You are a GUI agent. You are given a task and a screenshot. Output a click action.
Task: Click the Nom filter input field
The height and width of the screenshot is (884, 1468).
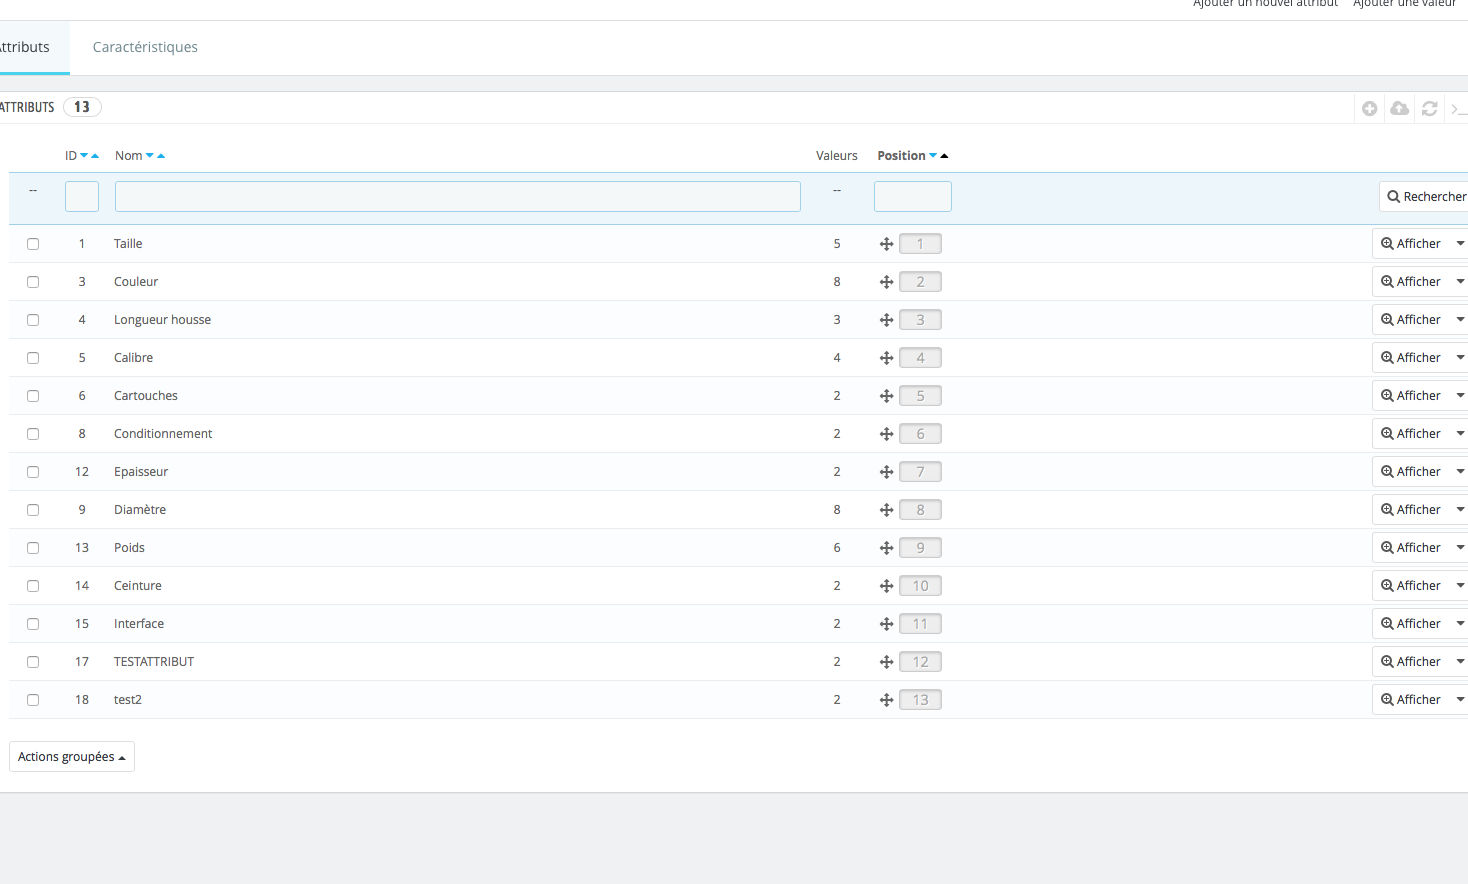pyautogui.click(x=458, y=197)
